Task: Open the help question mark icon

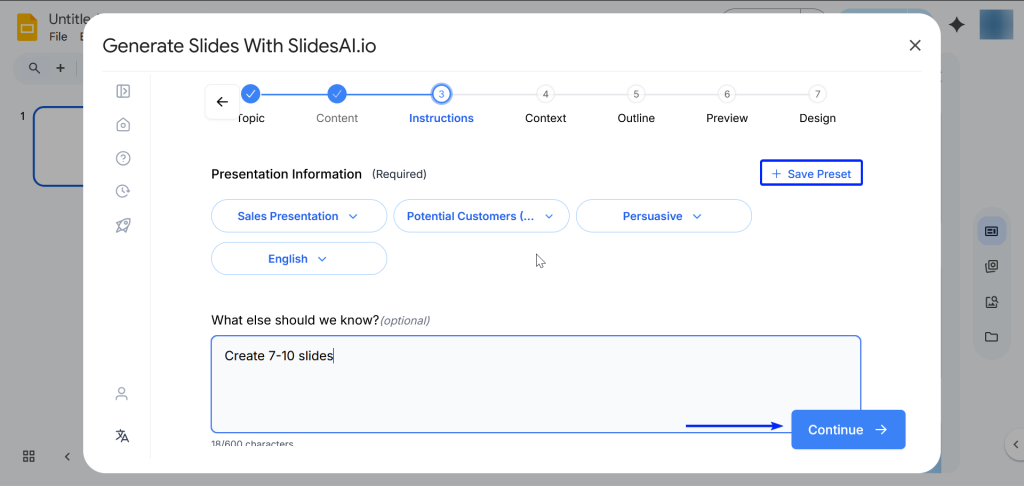Action: tap(123, 158)
